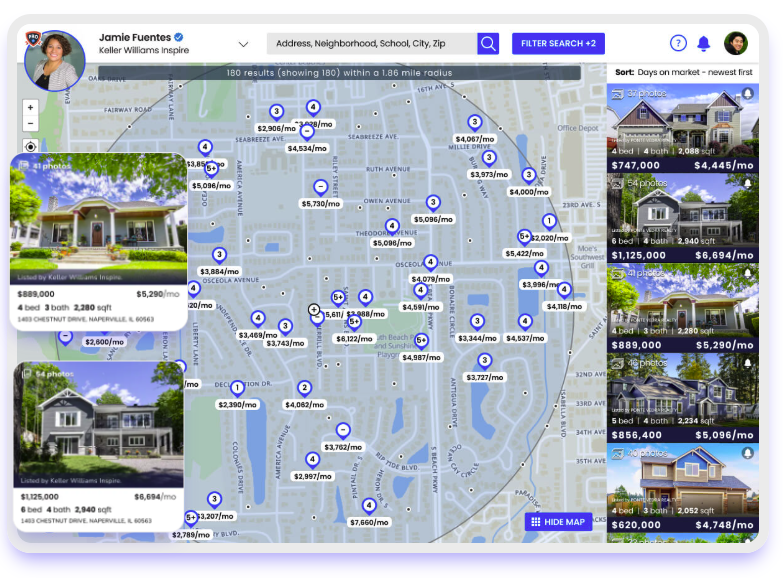Open the Sort days on market dropdown

(683, 72)
